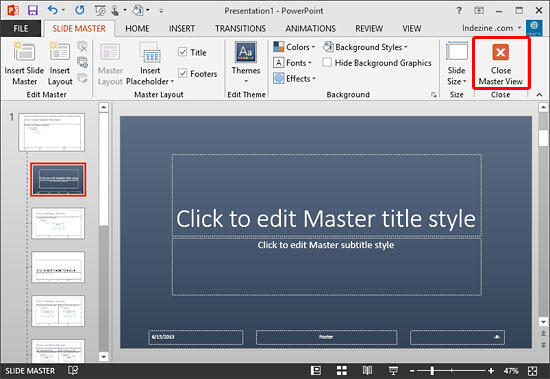Image resolution: width=550 pixels, height=379 pixels.
Task: Click the spell check icon in status bar
Action: pos(73,370)
